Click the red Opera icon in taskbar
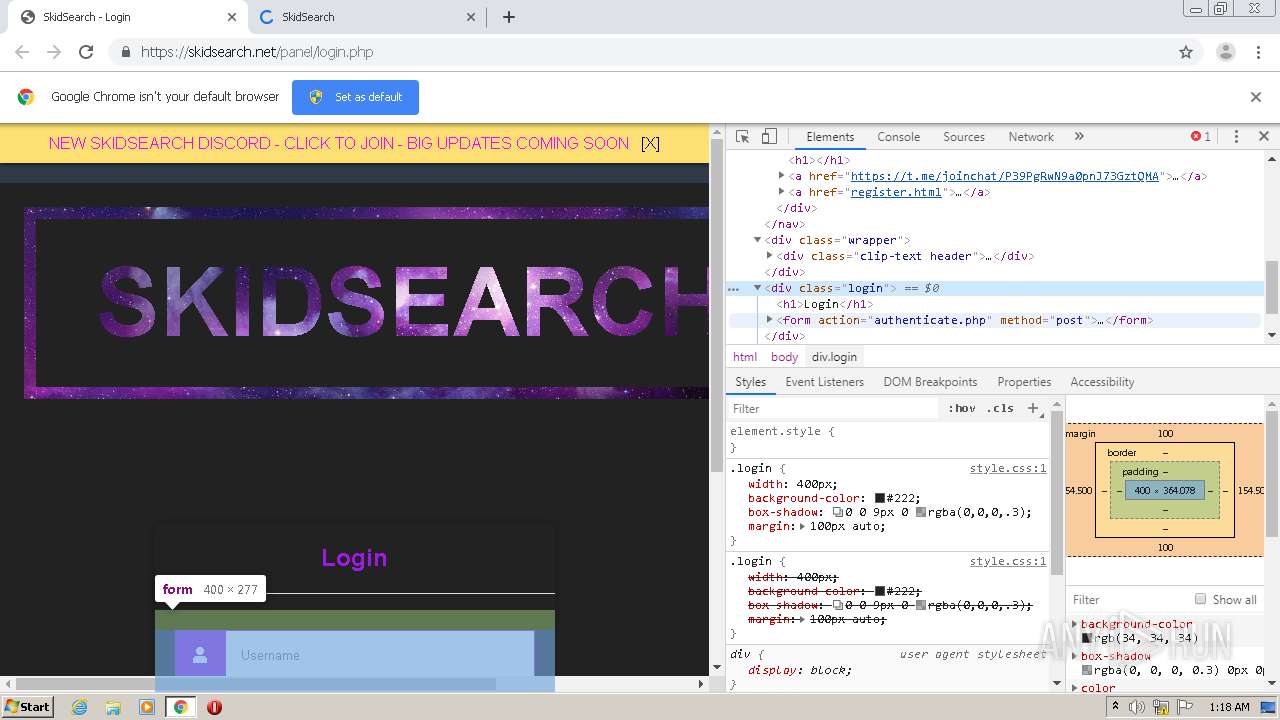 coord(214,707)
